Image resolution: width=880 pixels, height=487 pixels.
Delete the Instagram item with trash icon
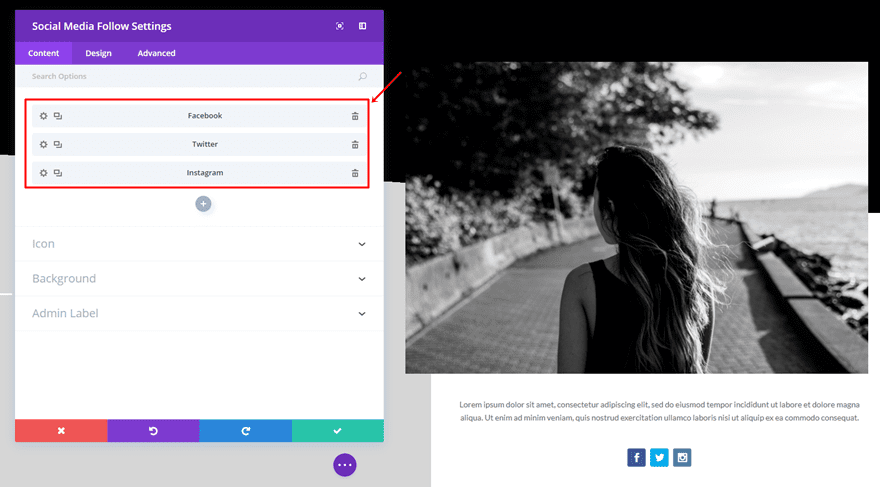pyautogui.click(x=355, y=173)
